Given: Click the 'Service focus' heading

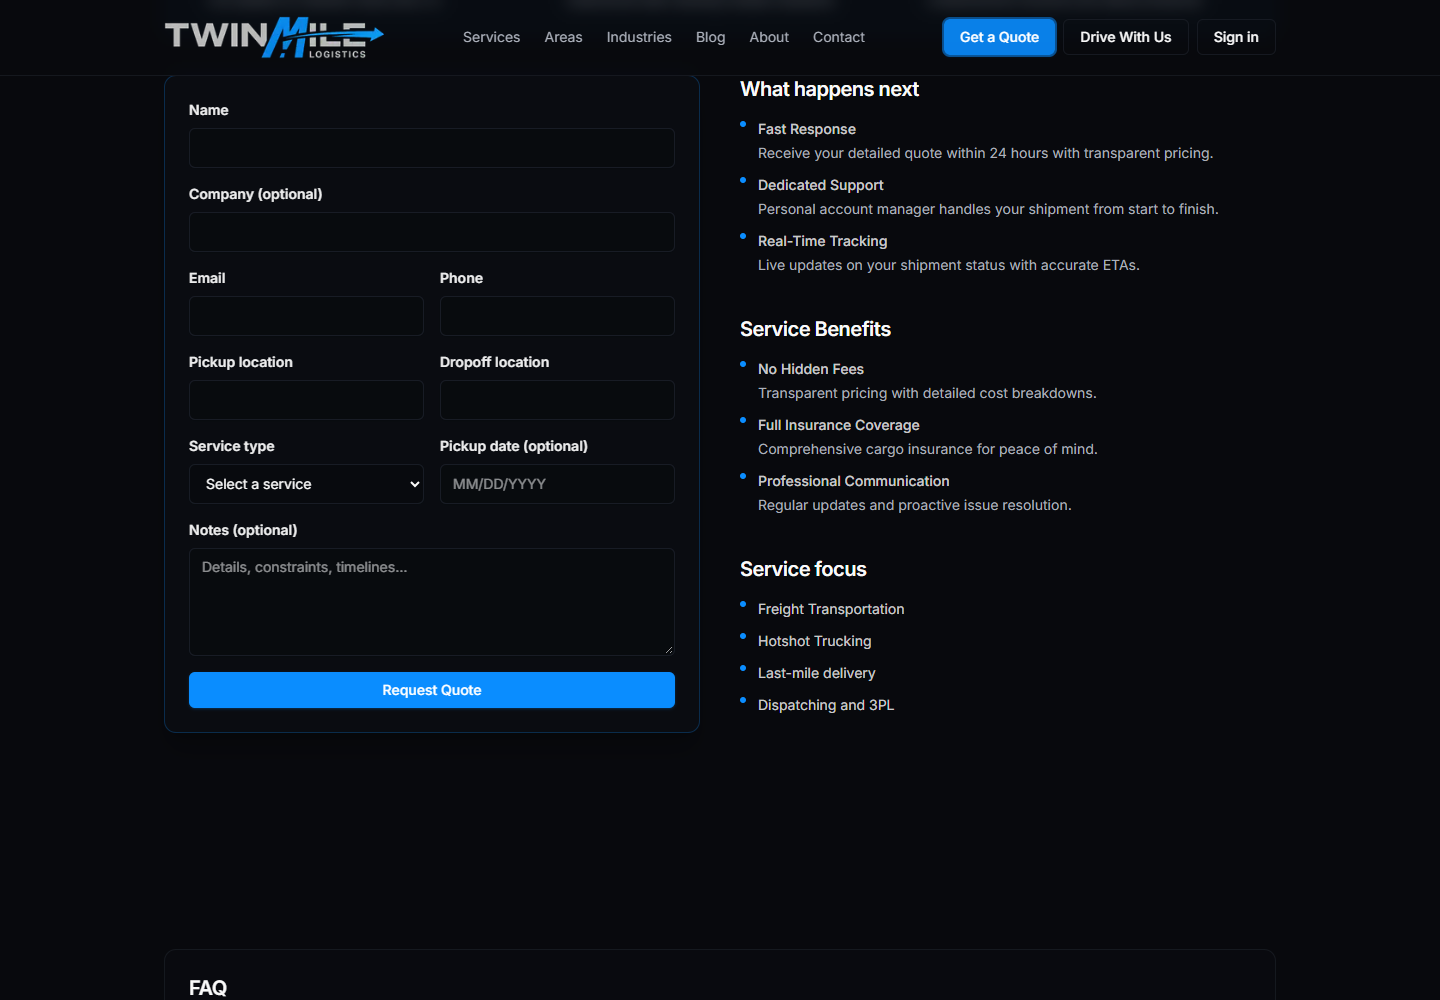Looking at the screenshot, I should pyautogui.click(x=803, y=569).
